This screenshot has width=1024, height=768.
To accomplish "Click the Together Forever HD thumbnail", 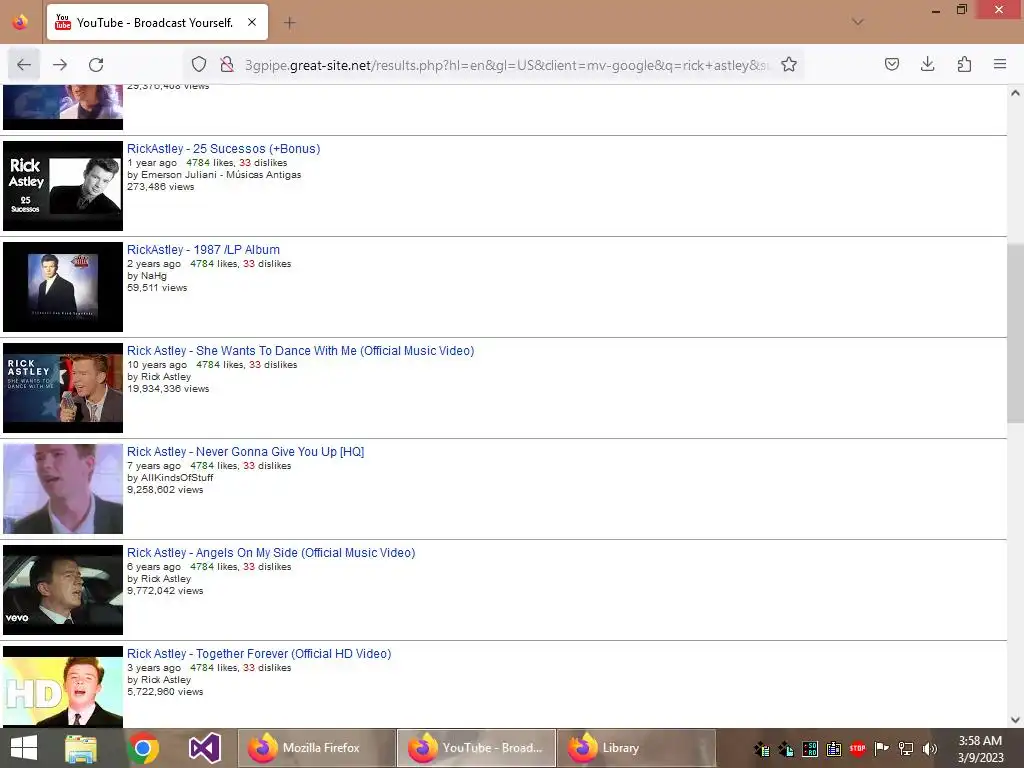I will 63,687.
